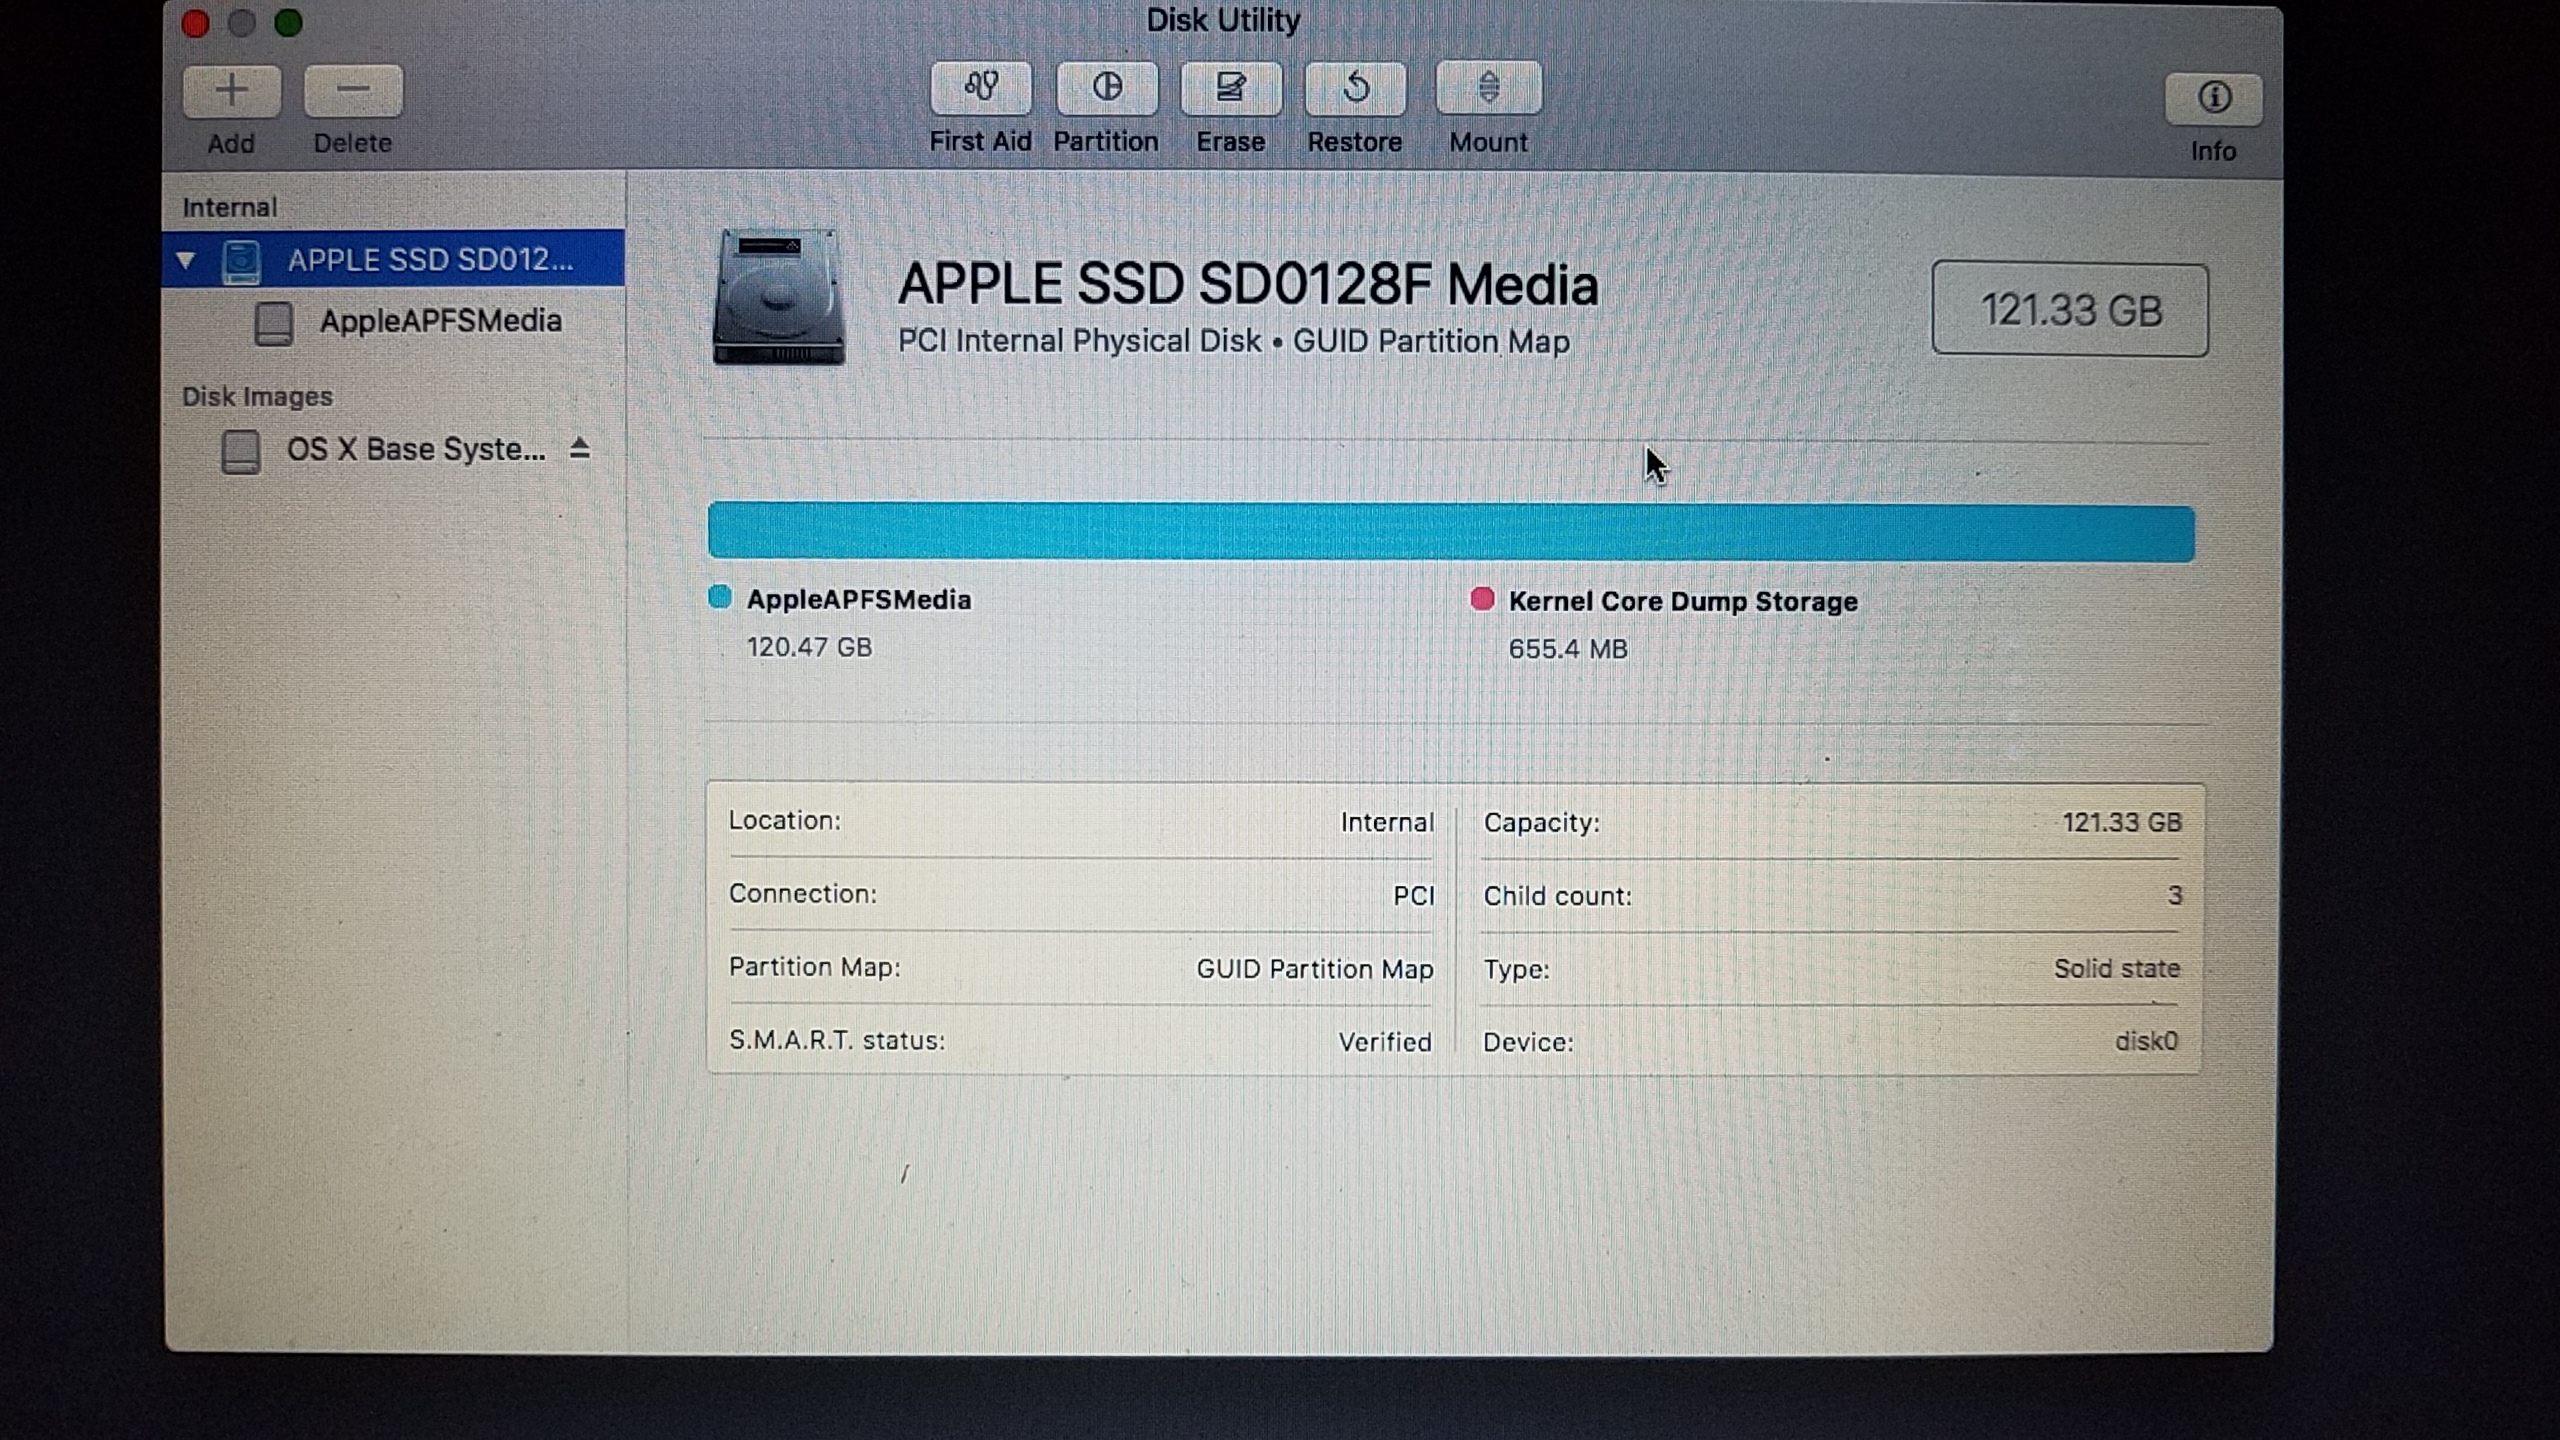Click the Erase toolbar icon
The height and width of the screenshot is (1440, 2560).
click(1230, 89)
